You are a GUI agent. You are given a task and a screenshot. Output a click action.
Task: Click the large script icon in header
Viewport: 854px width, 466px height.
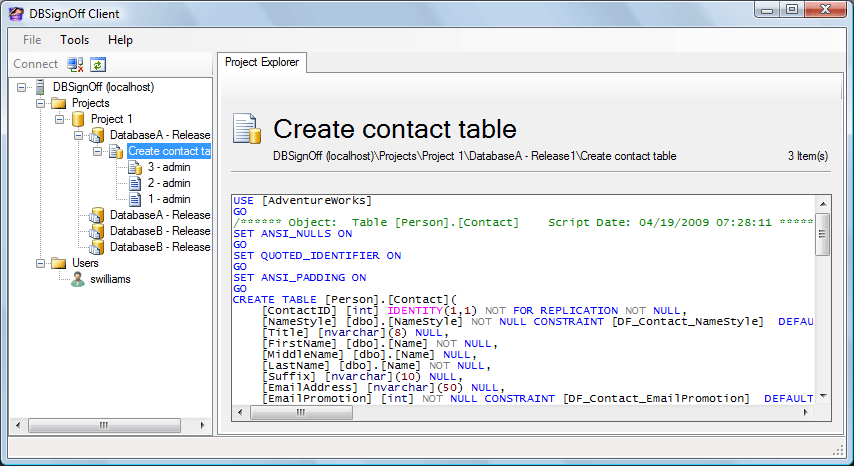[x=247, y=128]
